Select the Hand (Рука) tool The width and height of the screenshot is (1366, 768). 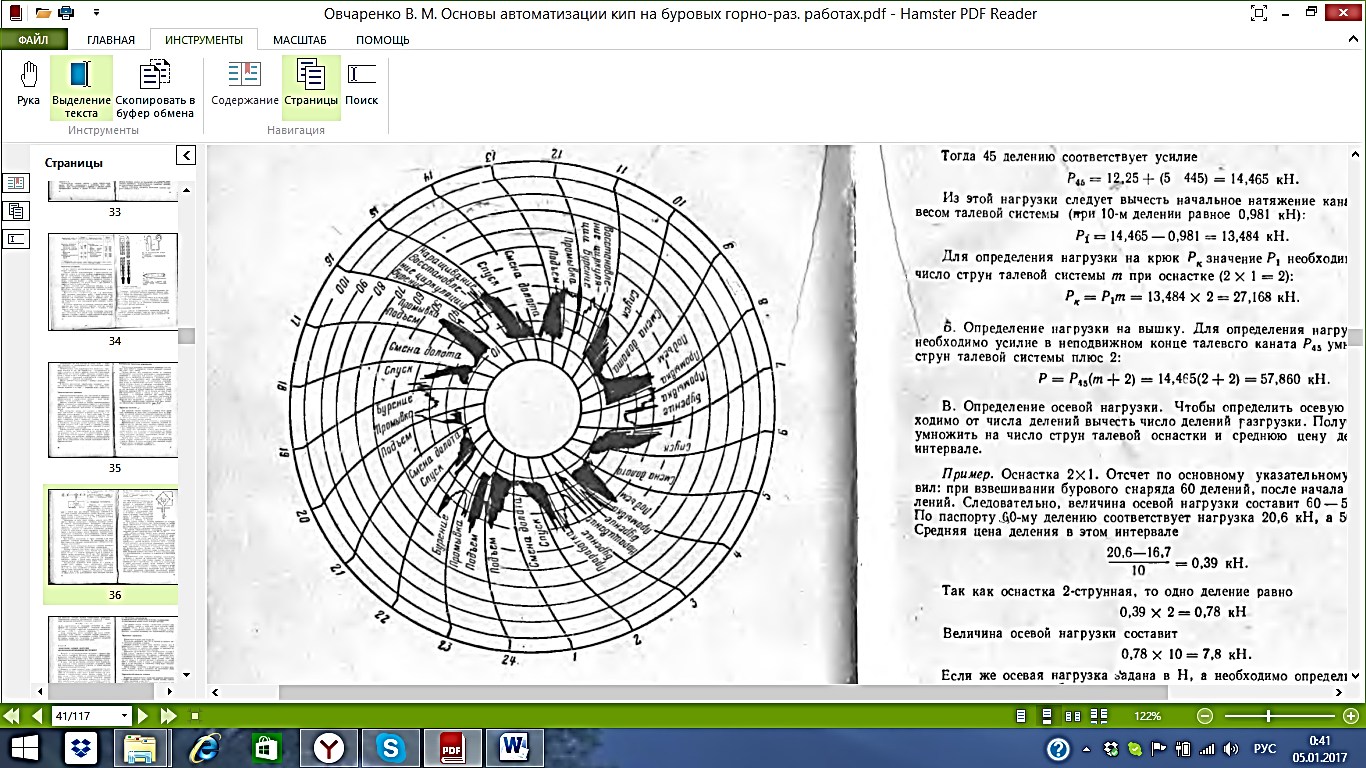pos(28,86)
